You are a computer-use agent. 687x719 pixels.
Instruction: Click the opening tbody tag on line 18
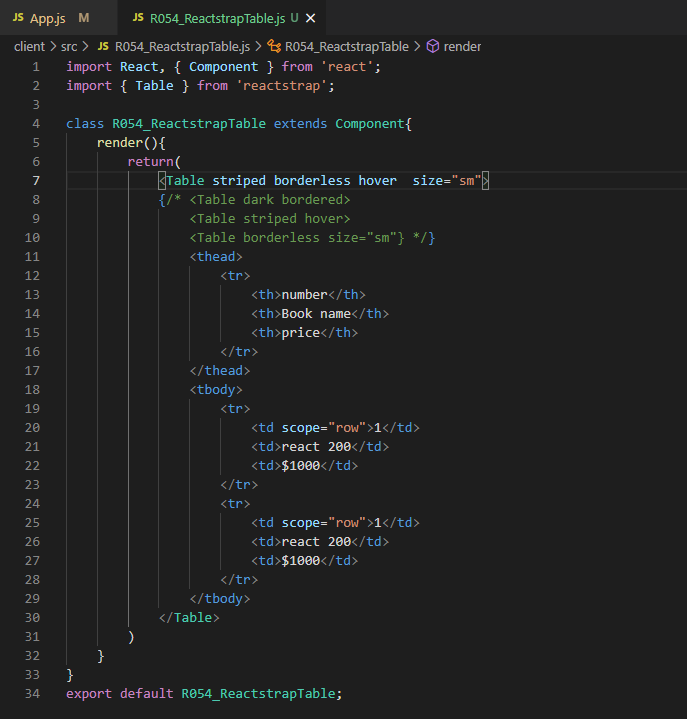click(x=216, y=389)
